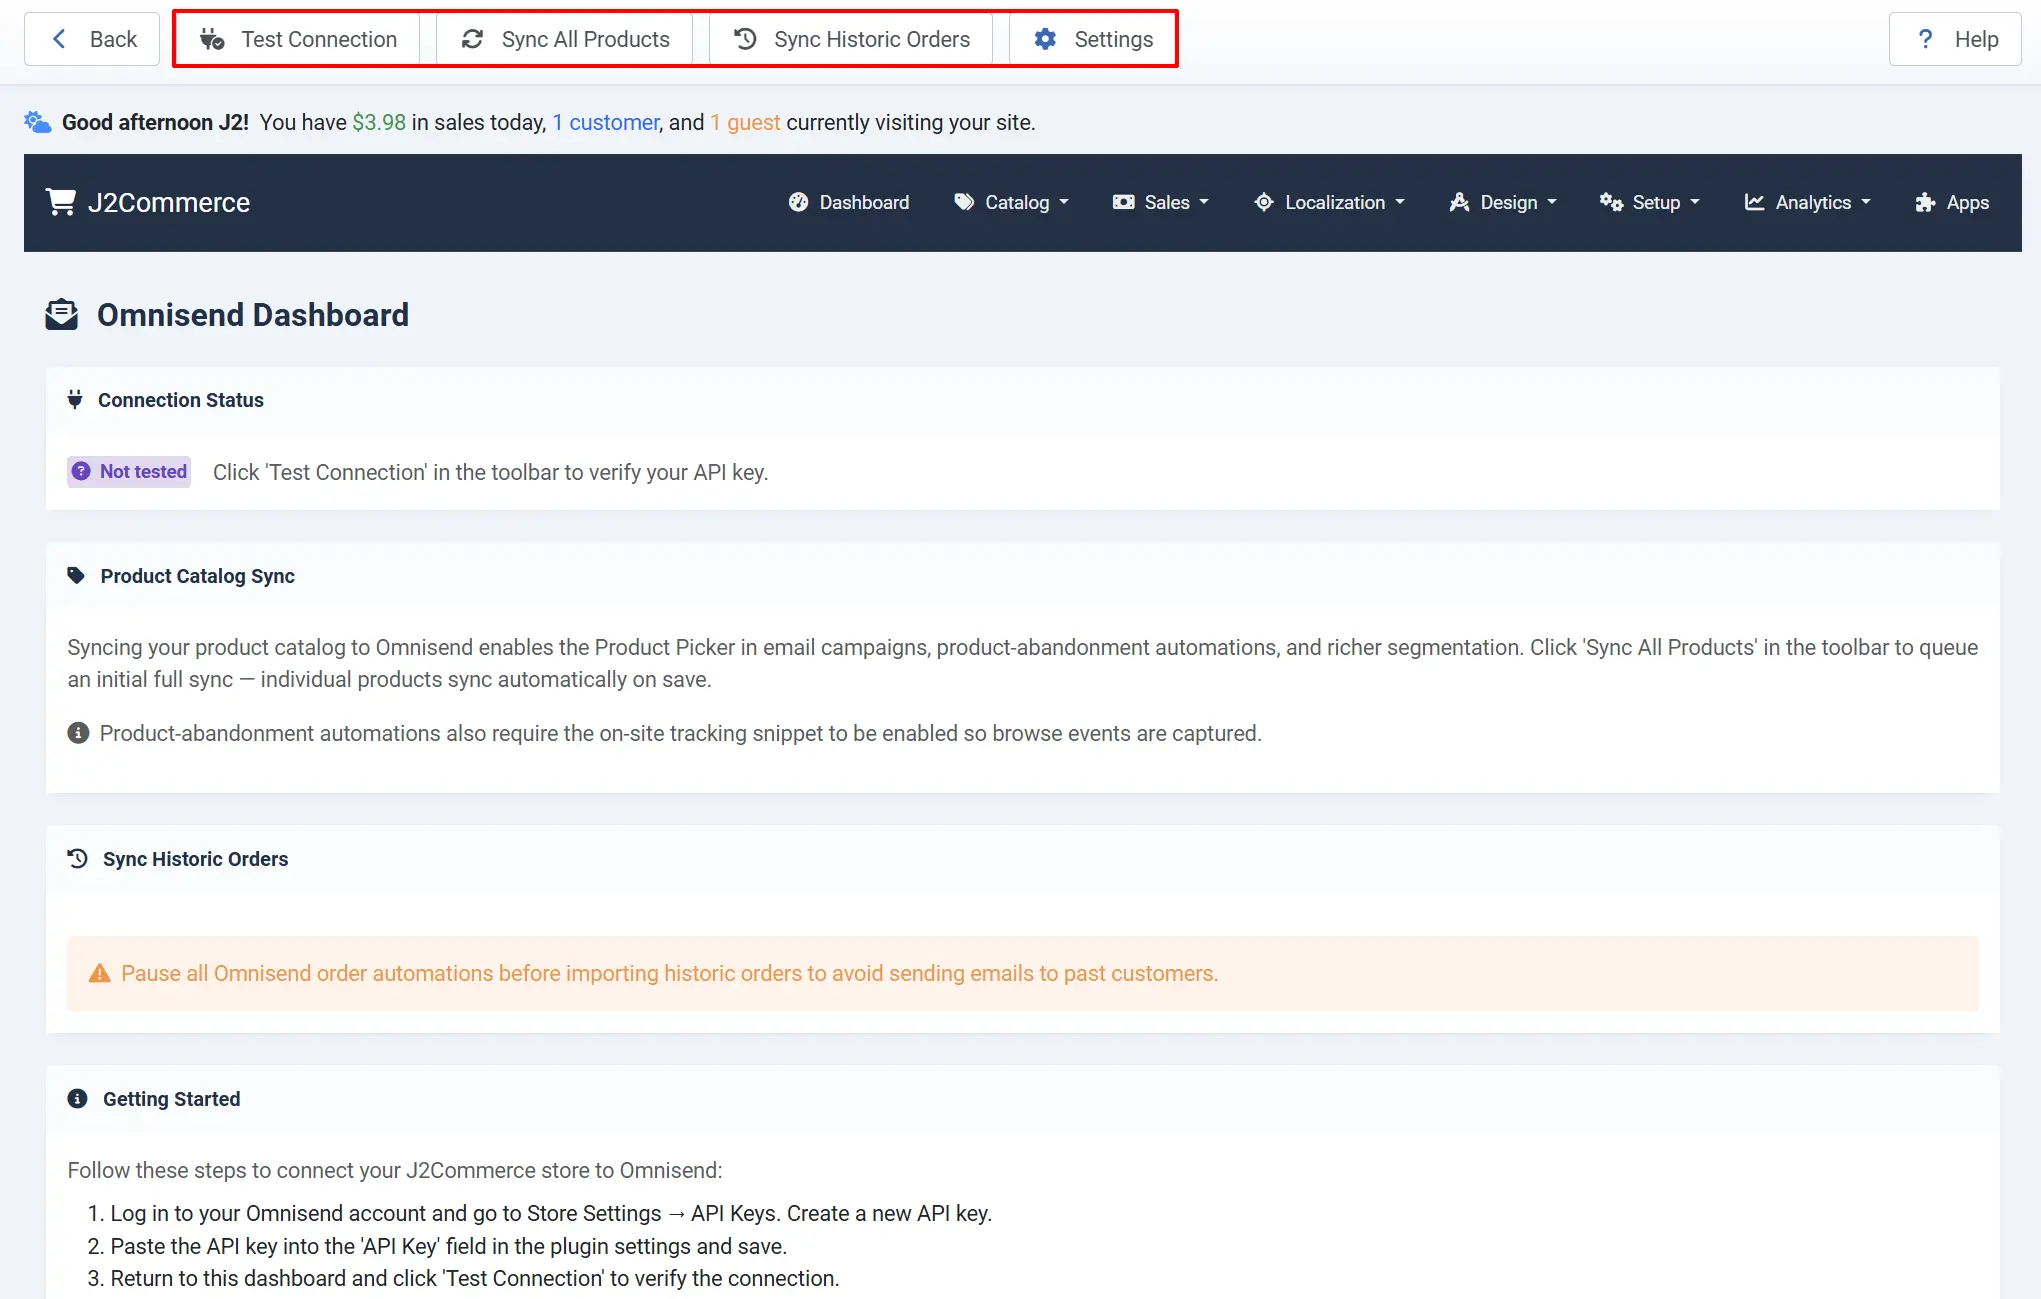Click the step 1 "Log in to your Omnisend account" text
The width and height of the screenshot is (2041, 1299).
pos(551,1213)
